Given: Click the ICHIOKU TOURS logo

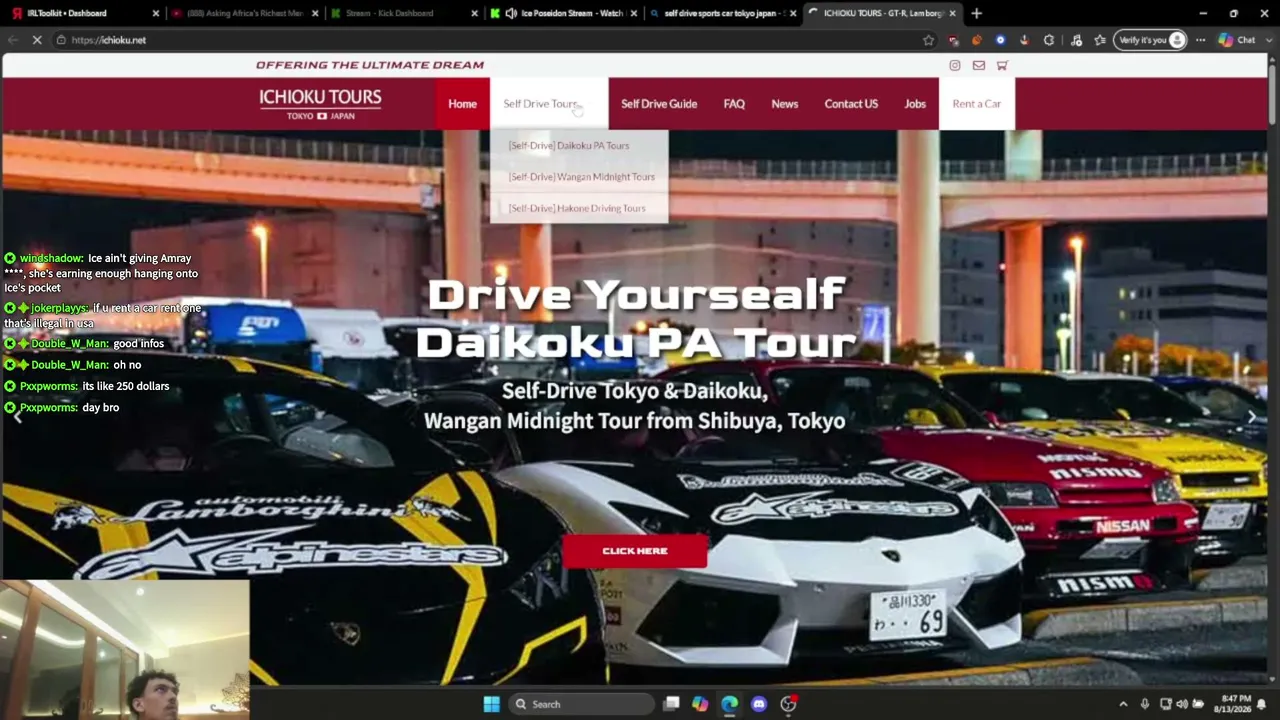Looking at the screenshot, I should point(320,104).
